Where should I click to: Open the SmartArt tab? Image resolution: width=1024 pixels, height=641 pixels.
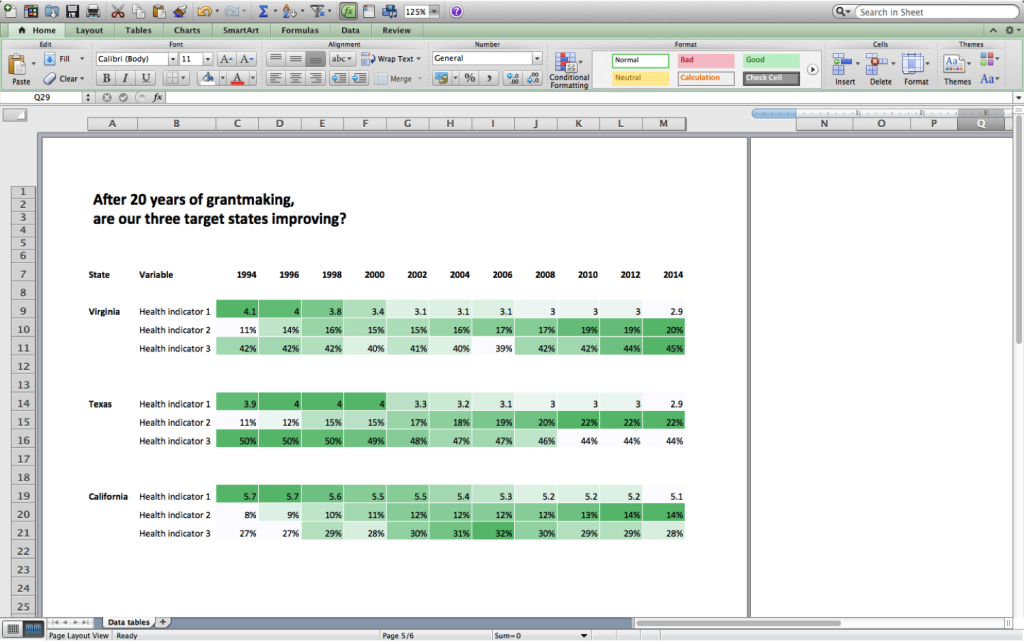240,30
